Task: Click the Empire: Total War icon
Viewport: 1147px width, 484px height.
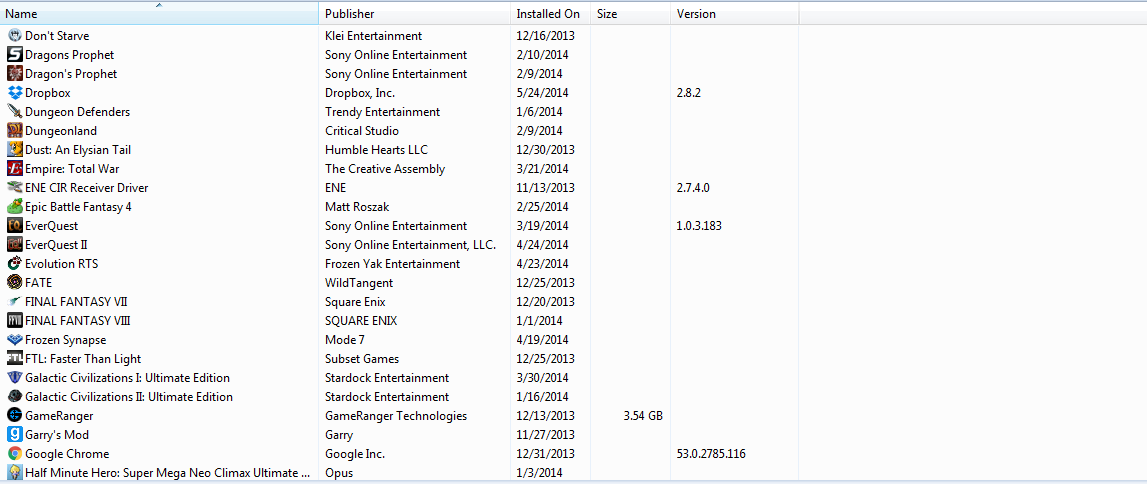Action: tap(15, 168)
